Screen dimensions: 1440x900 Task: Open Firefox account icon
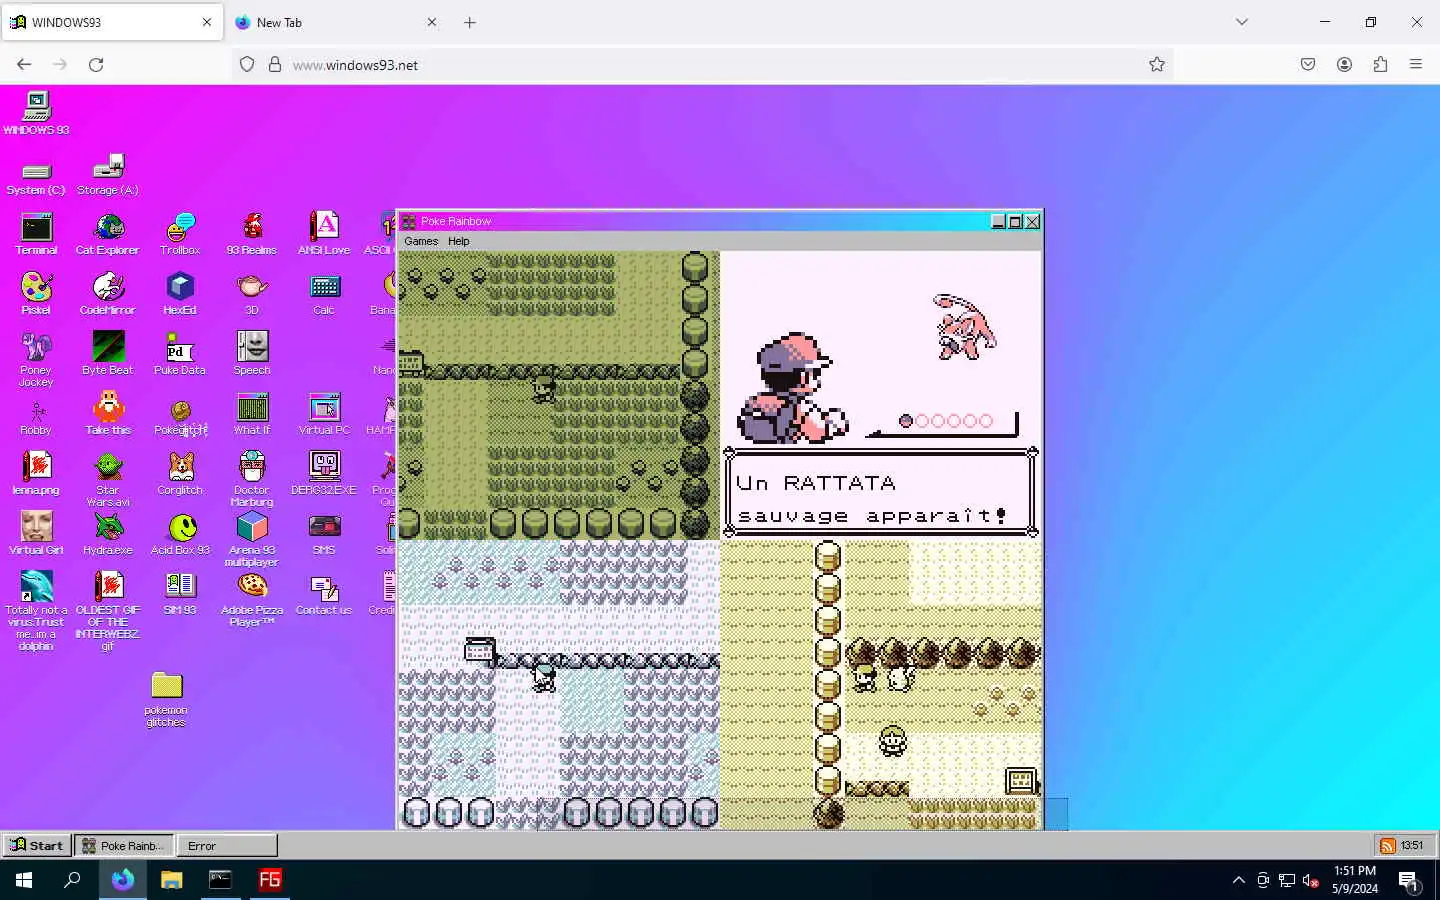(x=1344, y=64)
